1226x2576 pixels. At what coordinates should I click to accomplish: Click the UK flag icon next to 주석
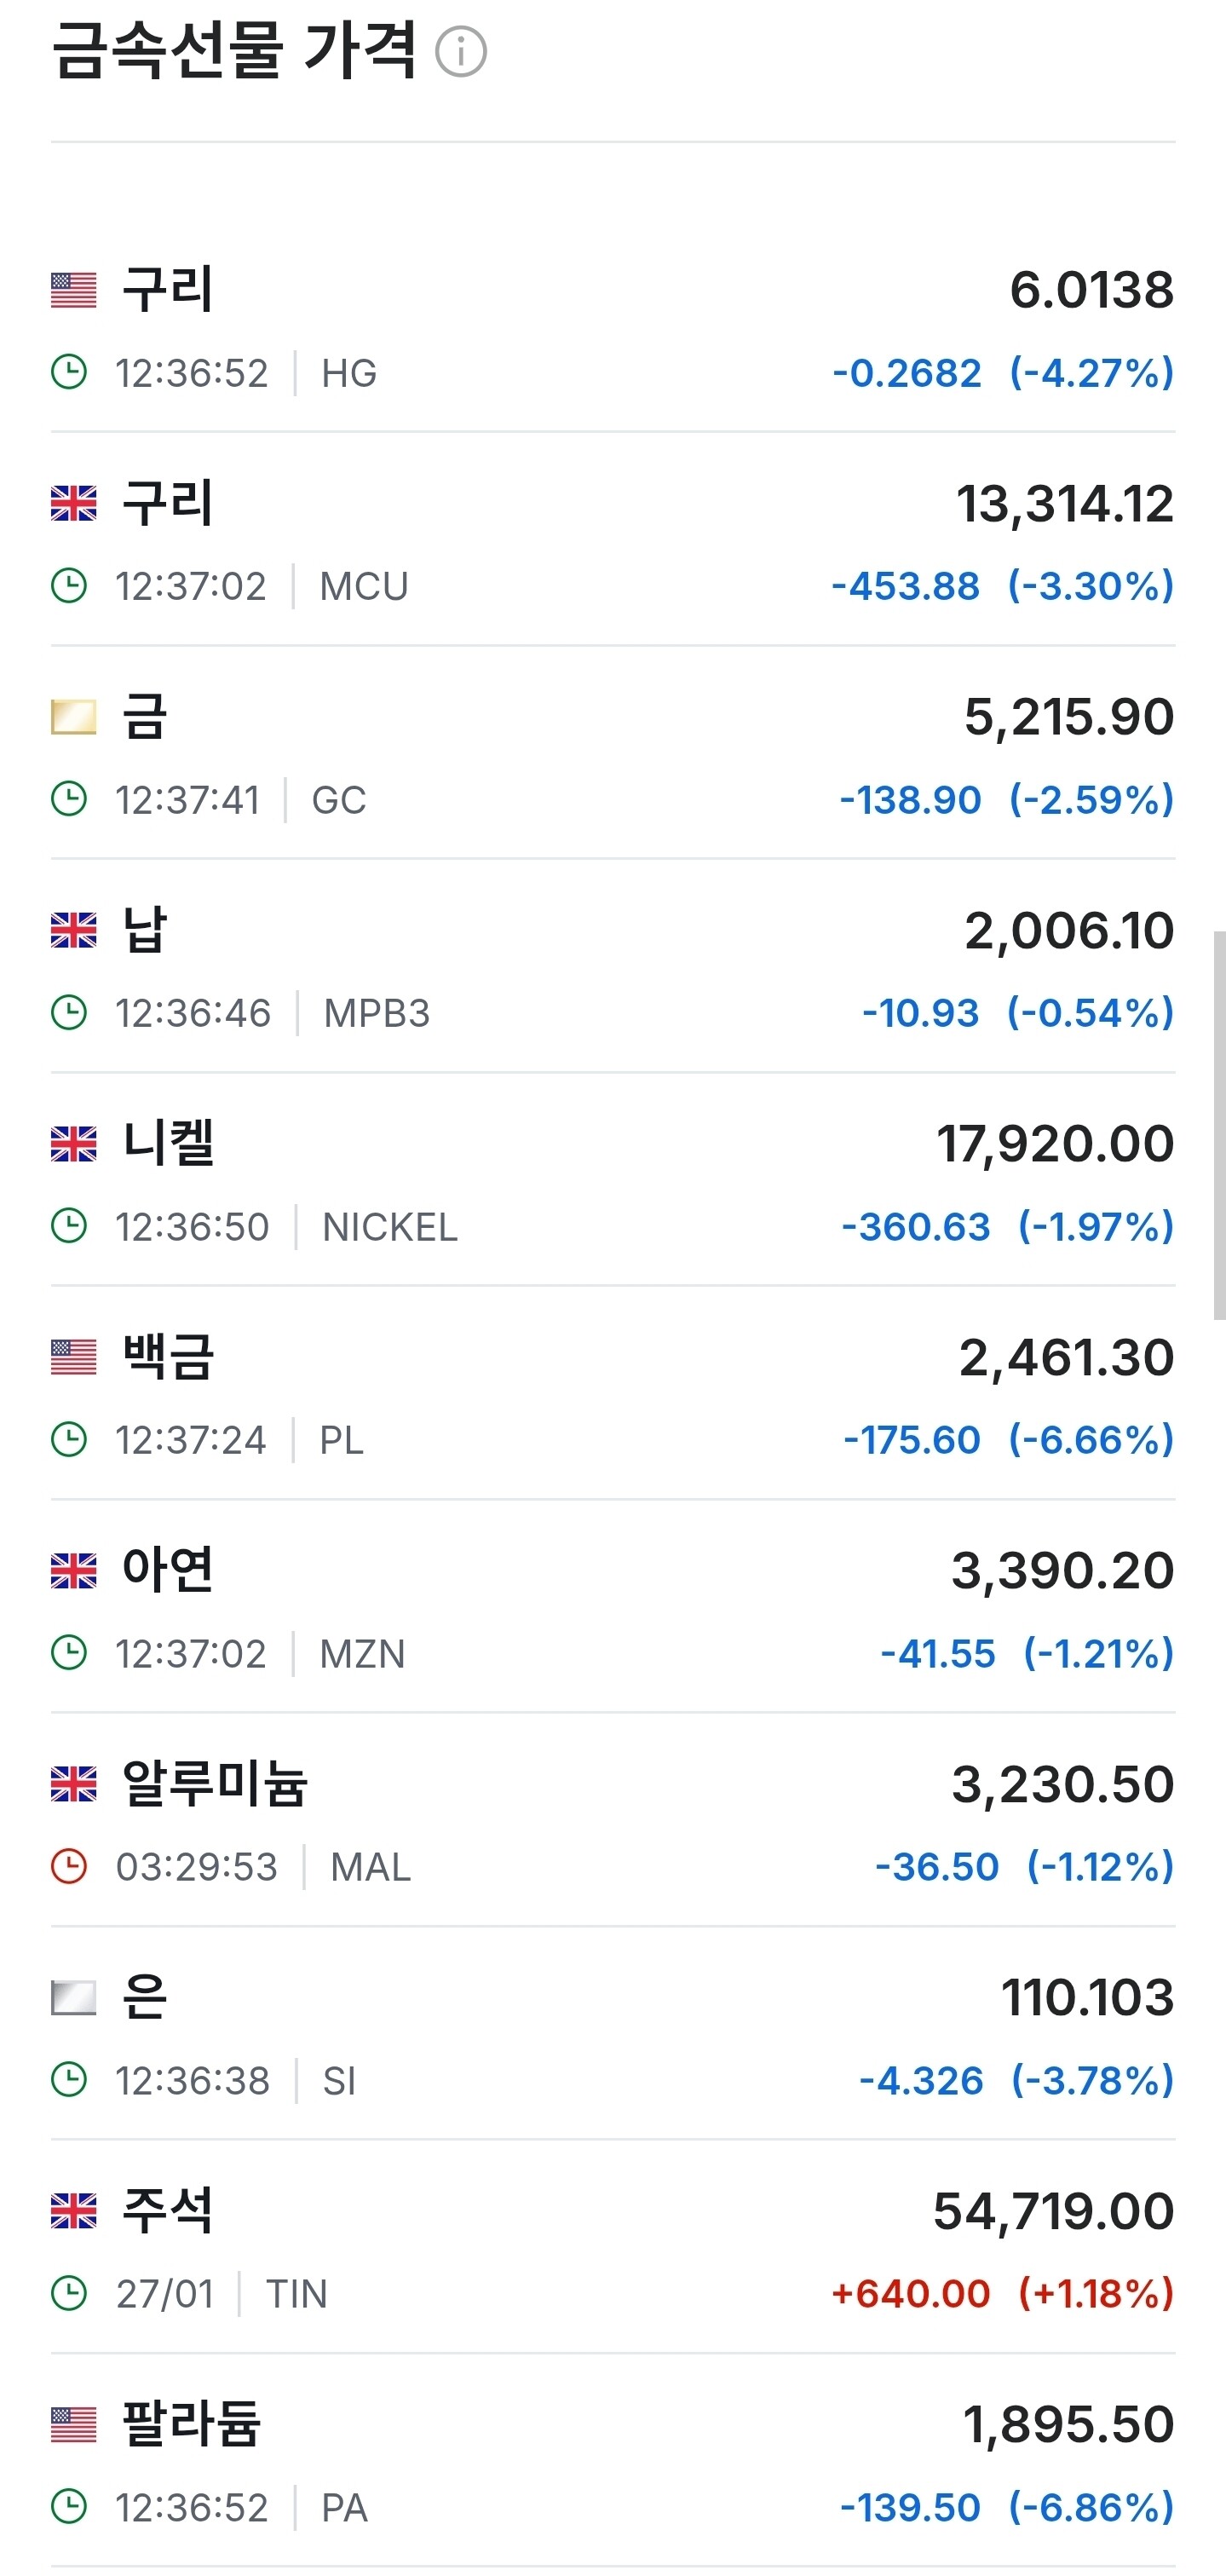[74, 2211]
